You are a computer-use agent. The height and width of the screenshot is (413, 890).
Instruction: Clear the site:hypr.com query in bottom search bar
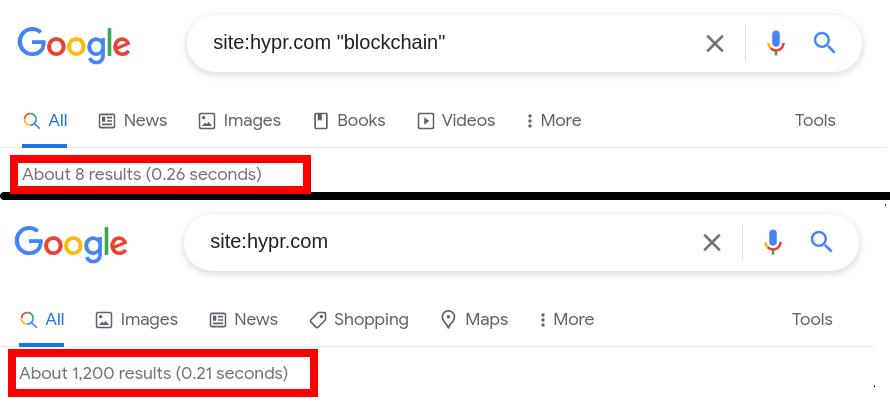(x=712, y=243)
